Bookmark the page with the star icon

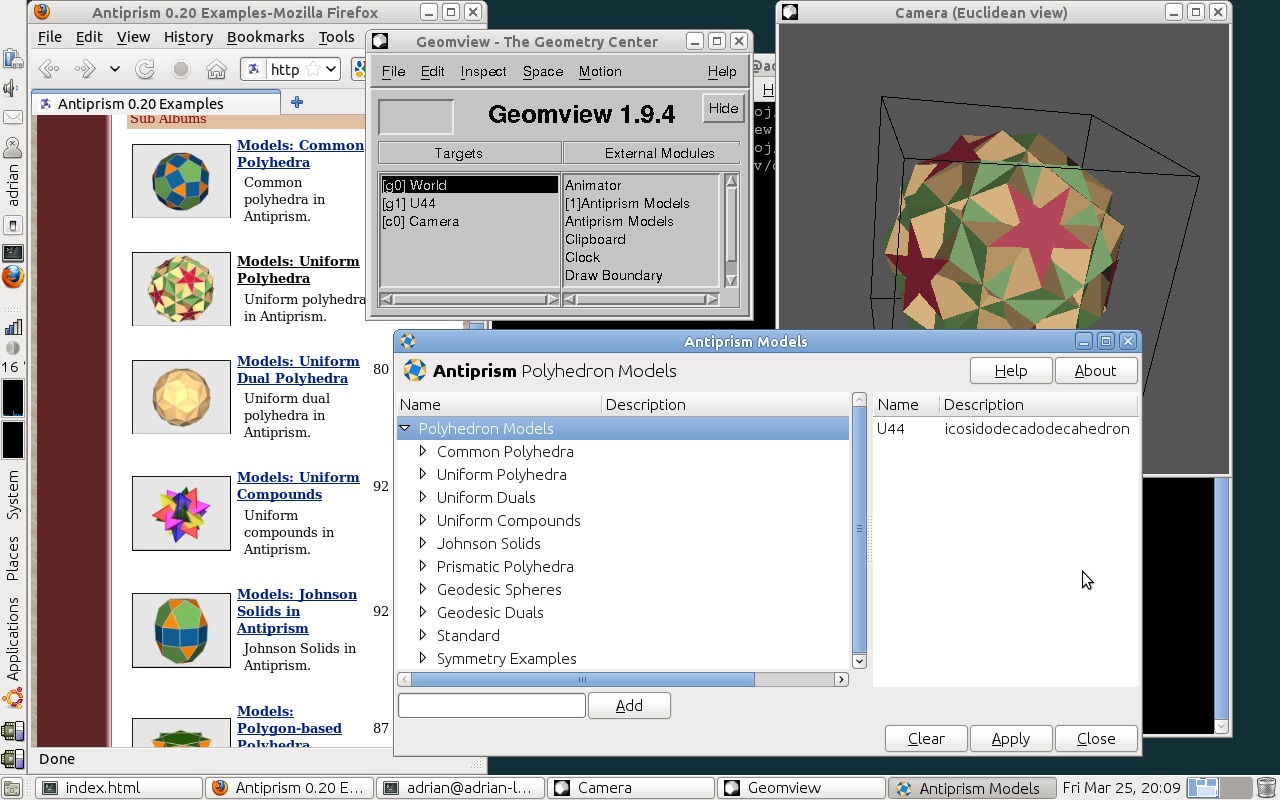[313, 69]
